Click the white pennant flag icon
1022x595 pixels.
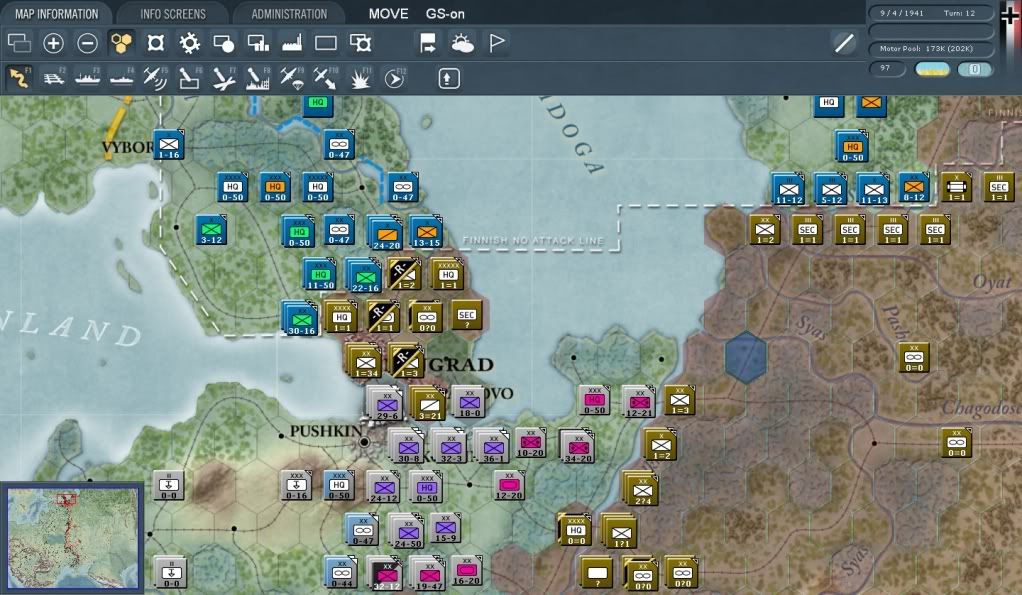tap(497, 43)
